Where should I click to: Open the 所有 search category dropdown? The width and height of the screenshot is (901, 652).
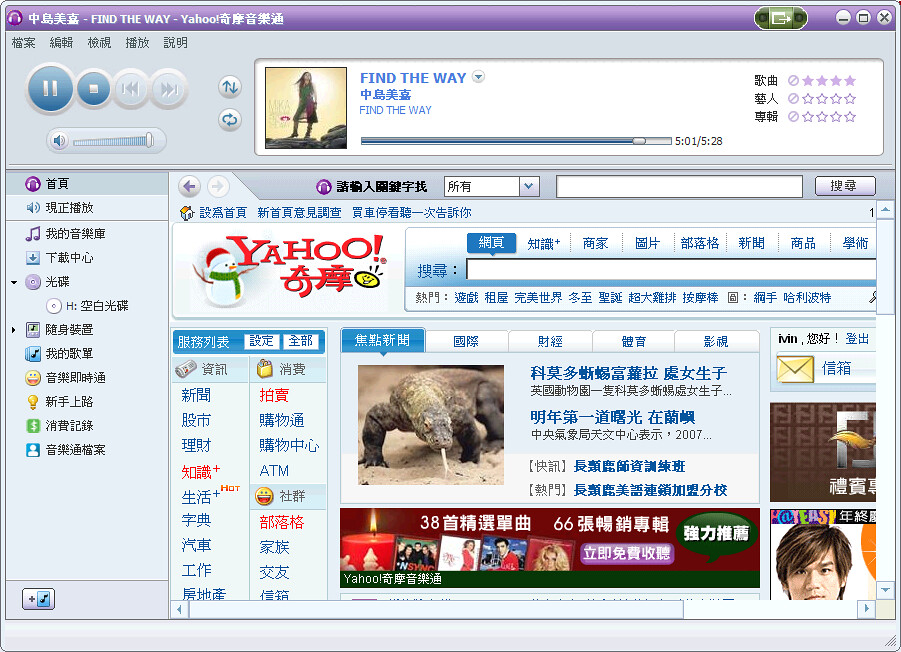529,187
